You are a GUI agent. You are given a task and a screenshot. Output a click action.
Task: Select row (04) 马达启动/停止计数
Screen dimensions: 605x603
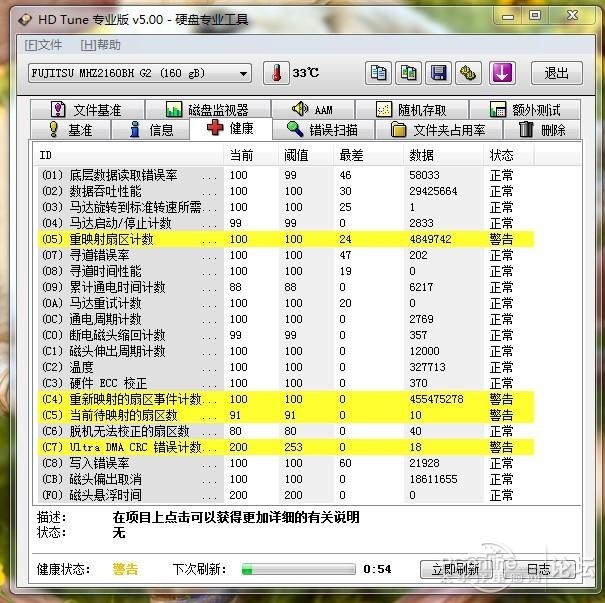pyautogui.click(x=286, y=223)
